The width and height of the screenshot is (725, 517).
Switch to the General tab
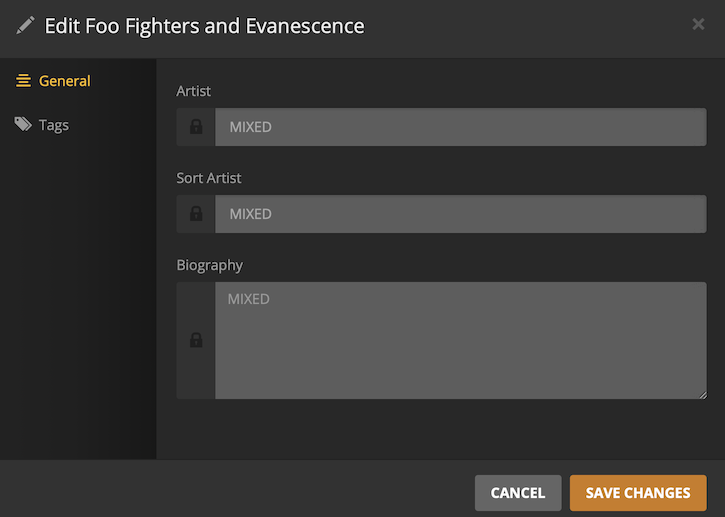tap(64, 81)
